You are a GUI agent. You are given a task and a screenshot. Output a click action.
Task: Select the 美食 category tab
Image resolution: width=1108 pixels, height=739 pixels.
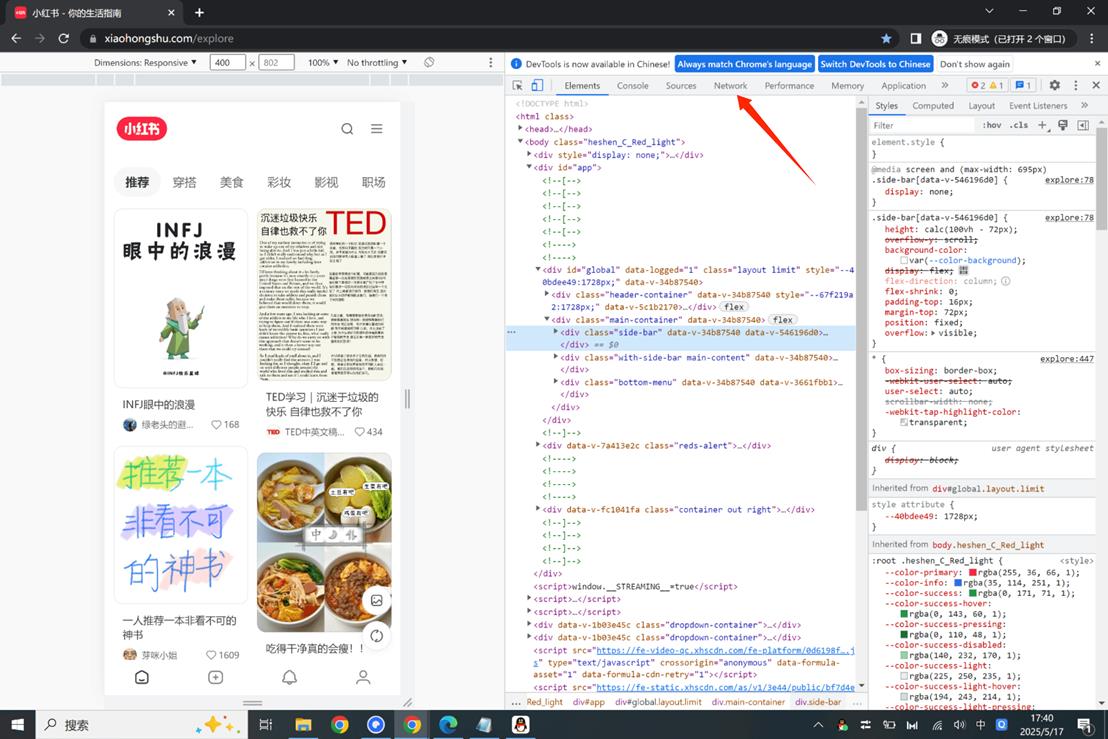point(232,182)
